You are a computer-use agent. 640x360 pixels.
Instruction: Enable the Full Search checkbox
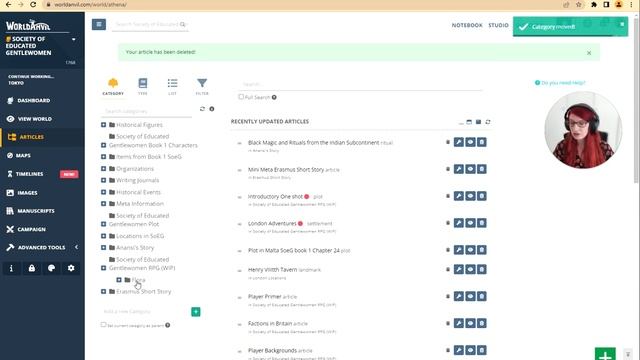click(x=241, y=97)
